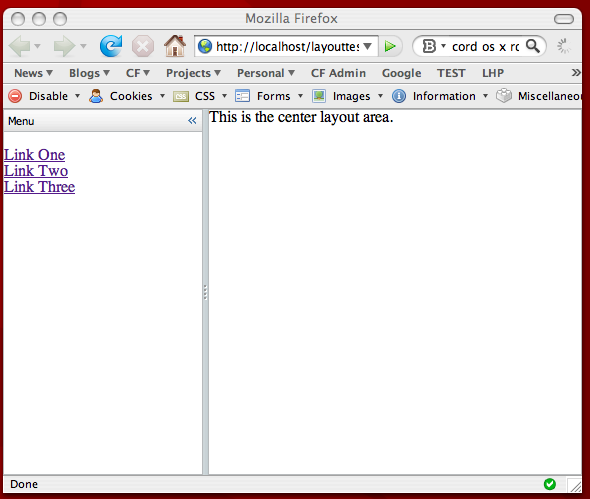Collapse the Menu panel with double chevron

pos(192,121)
